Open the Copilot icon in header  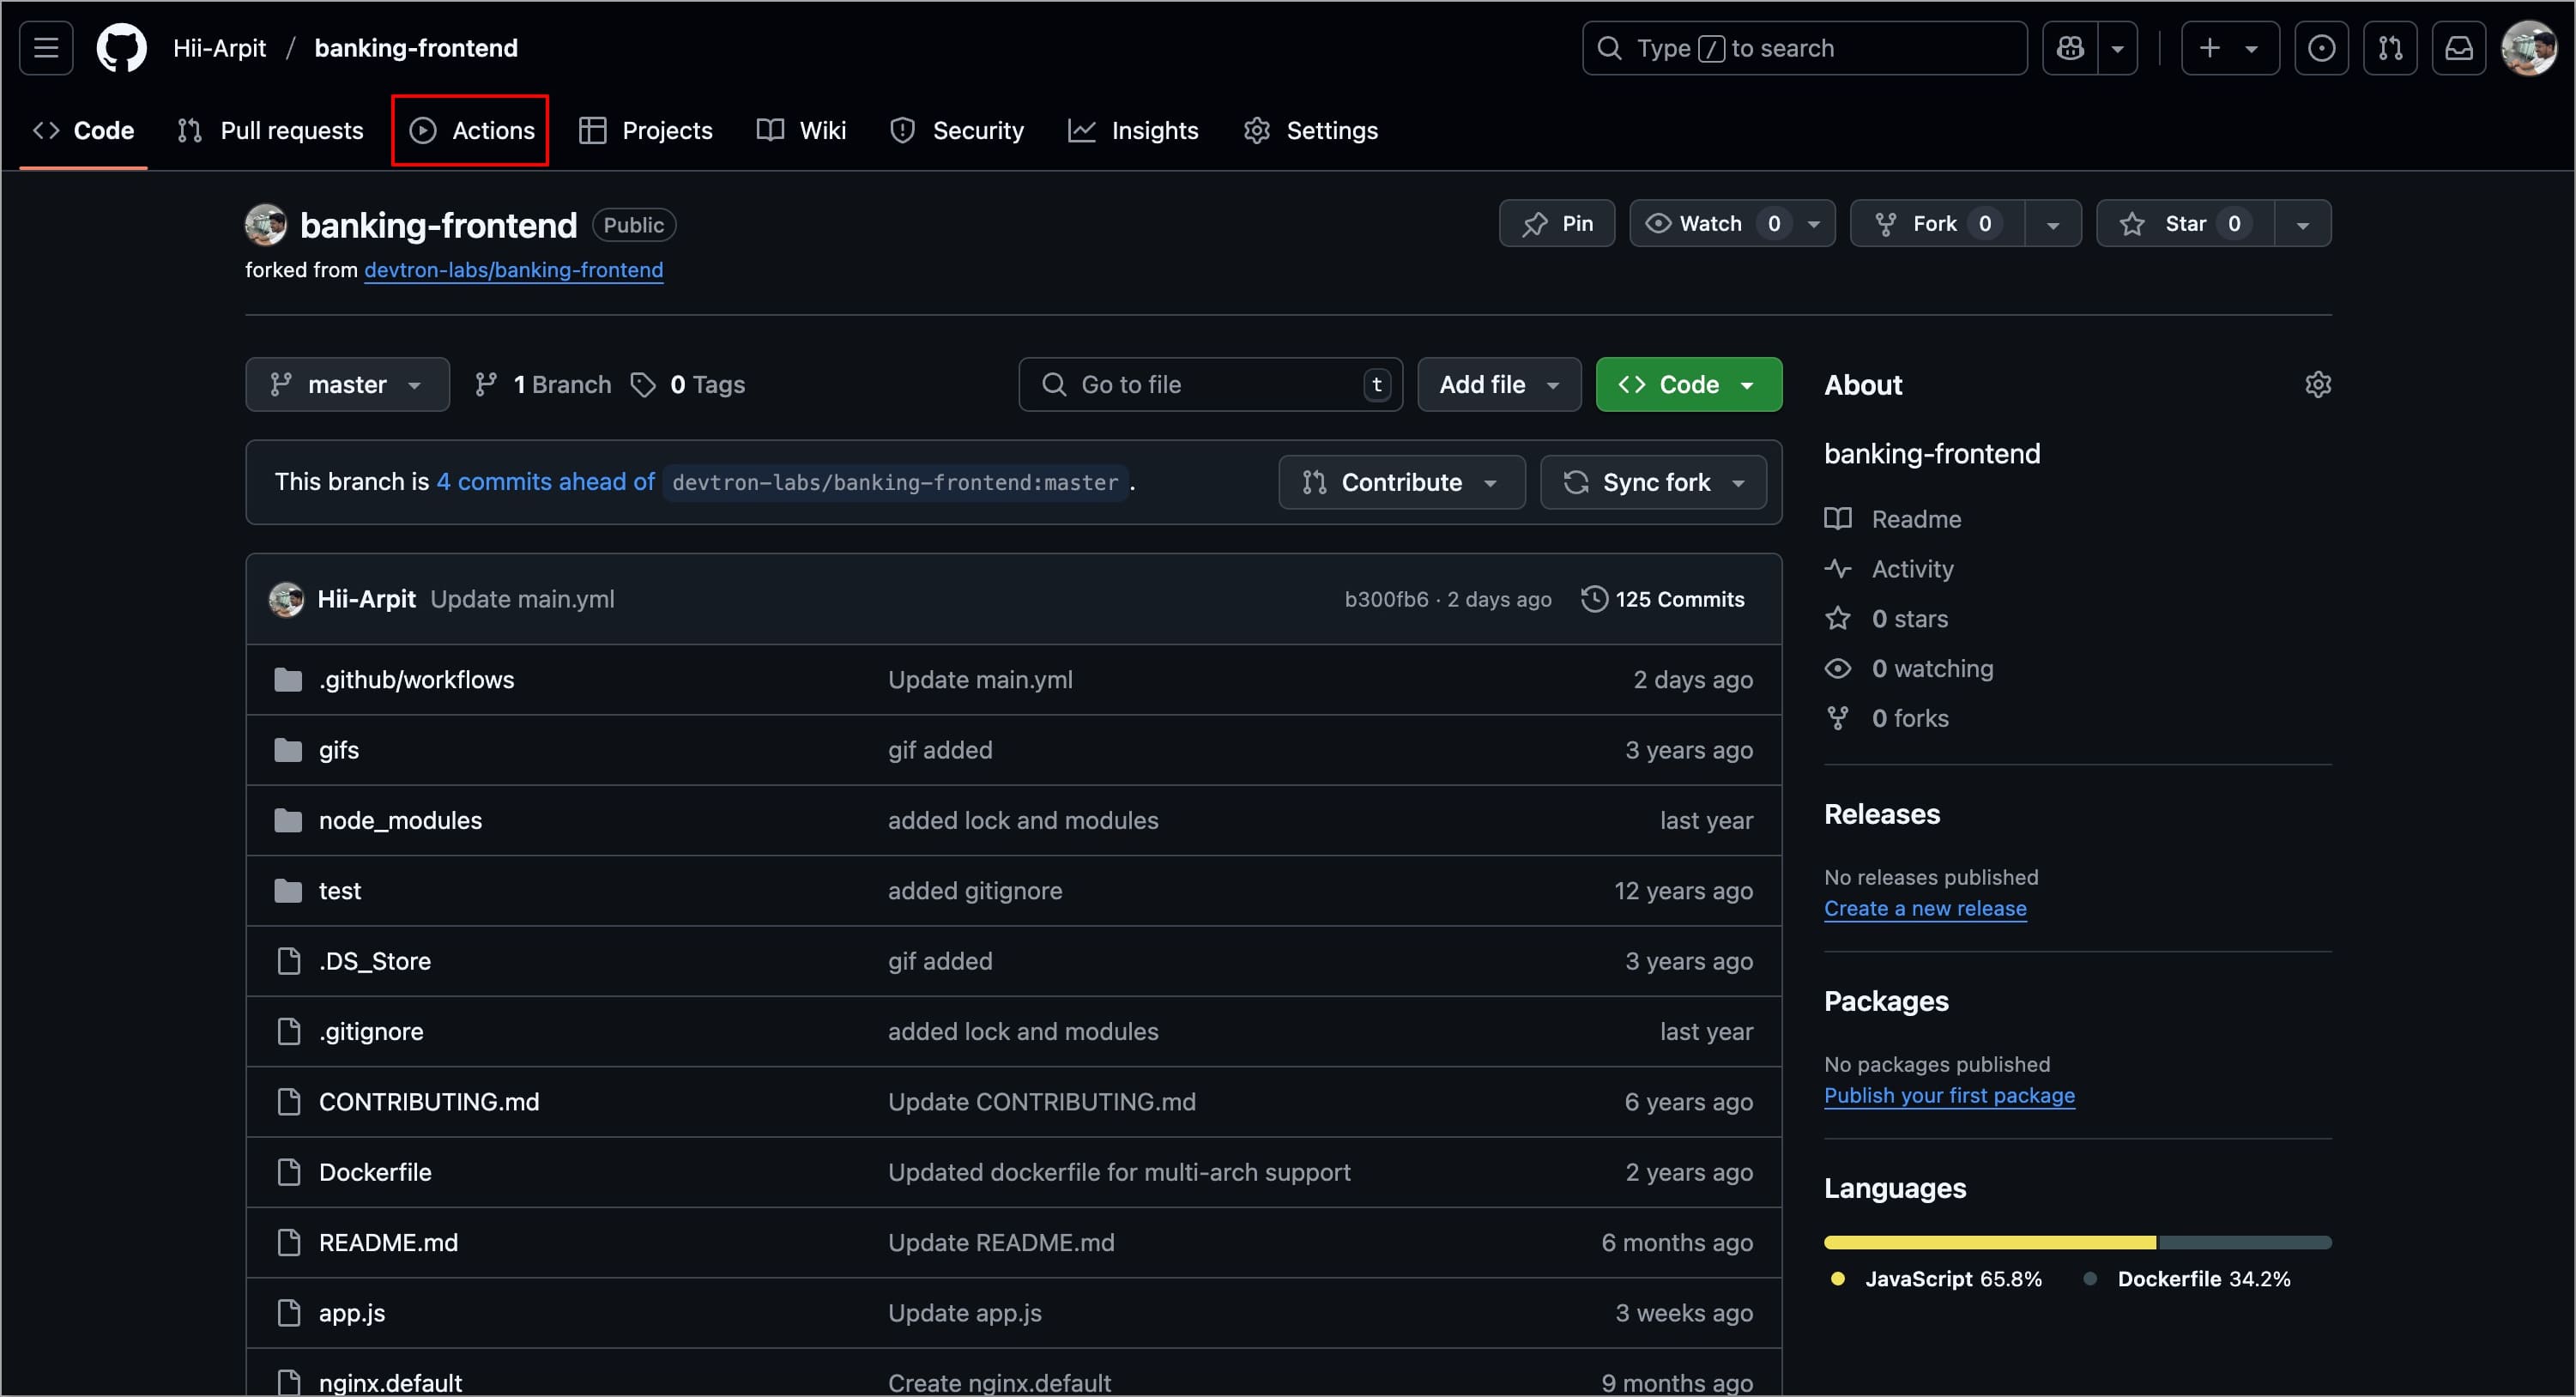(x=2070, y=48)
